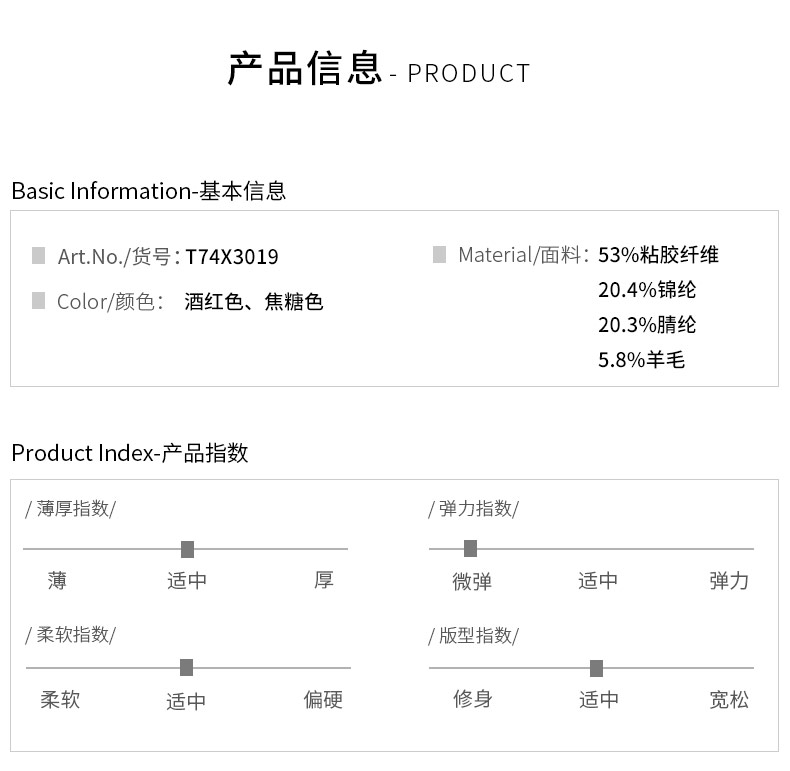Click the 20.4%锦纶 material line

click(647, 290)
